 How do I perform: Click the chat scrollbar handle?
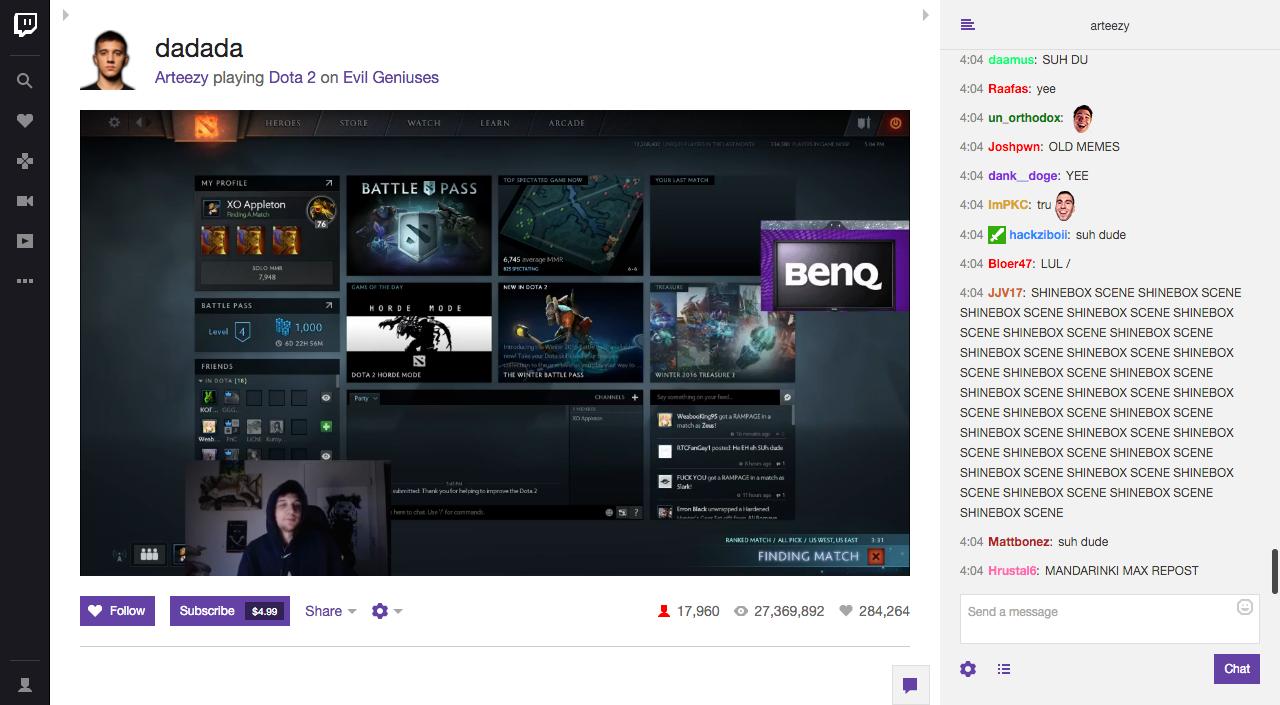coord(1274,571)
